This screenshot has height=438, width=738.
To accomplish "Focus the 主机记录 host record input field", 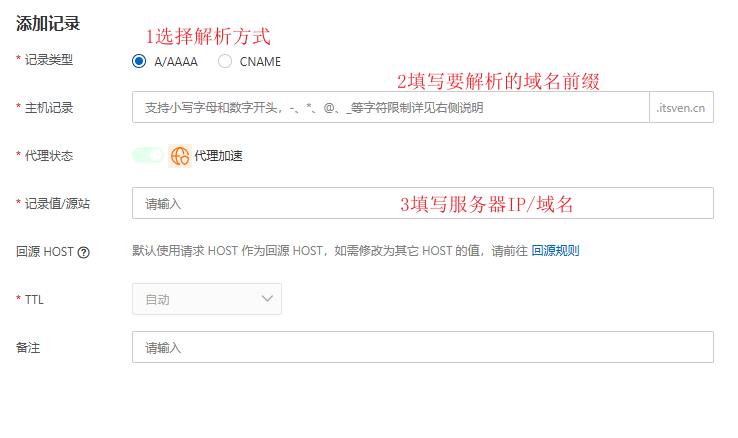I will tap(390, 107).
